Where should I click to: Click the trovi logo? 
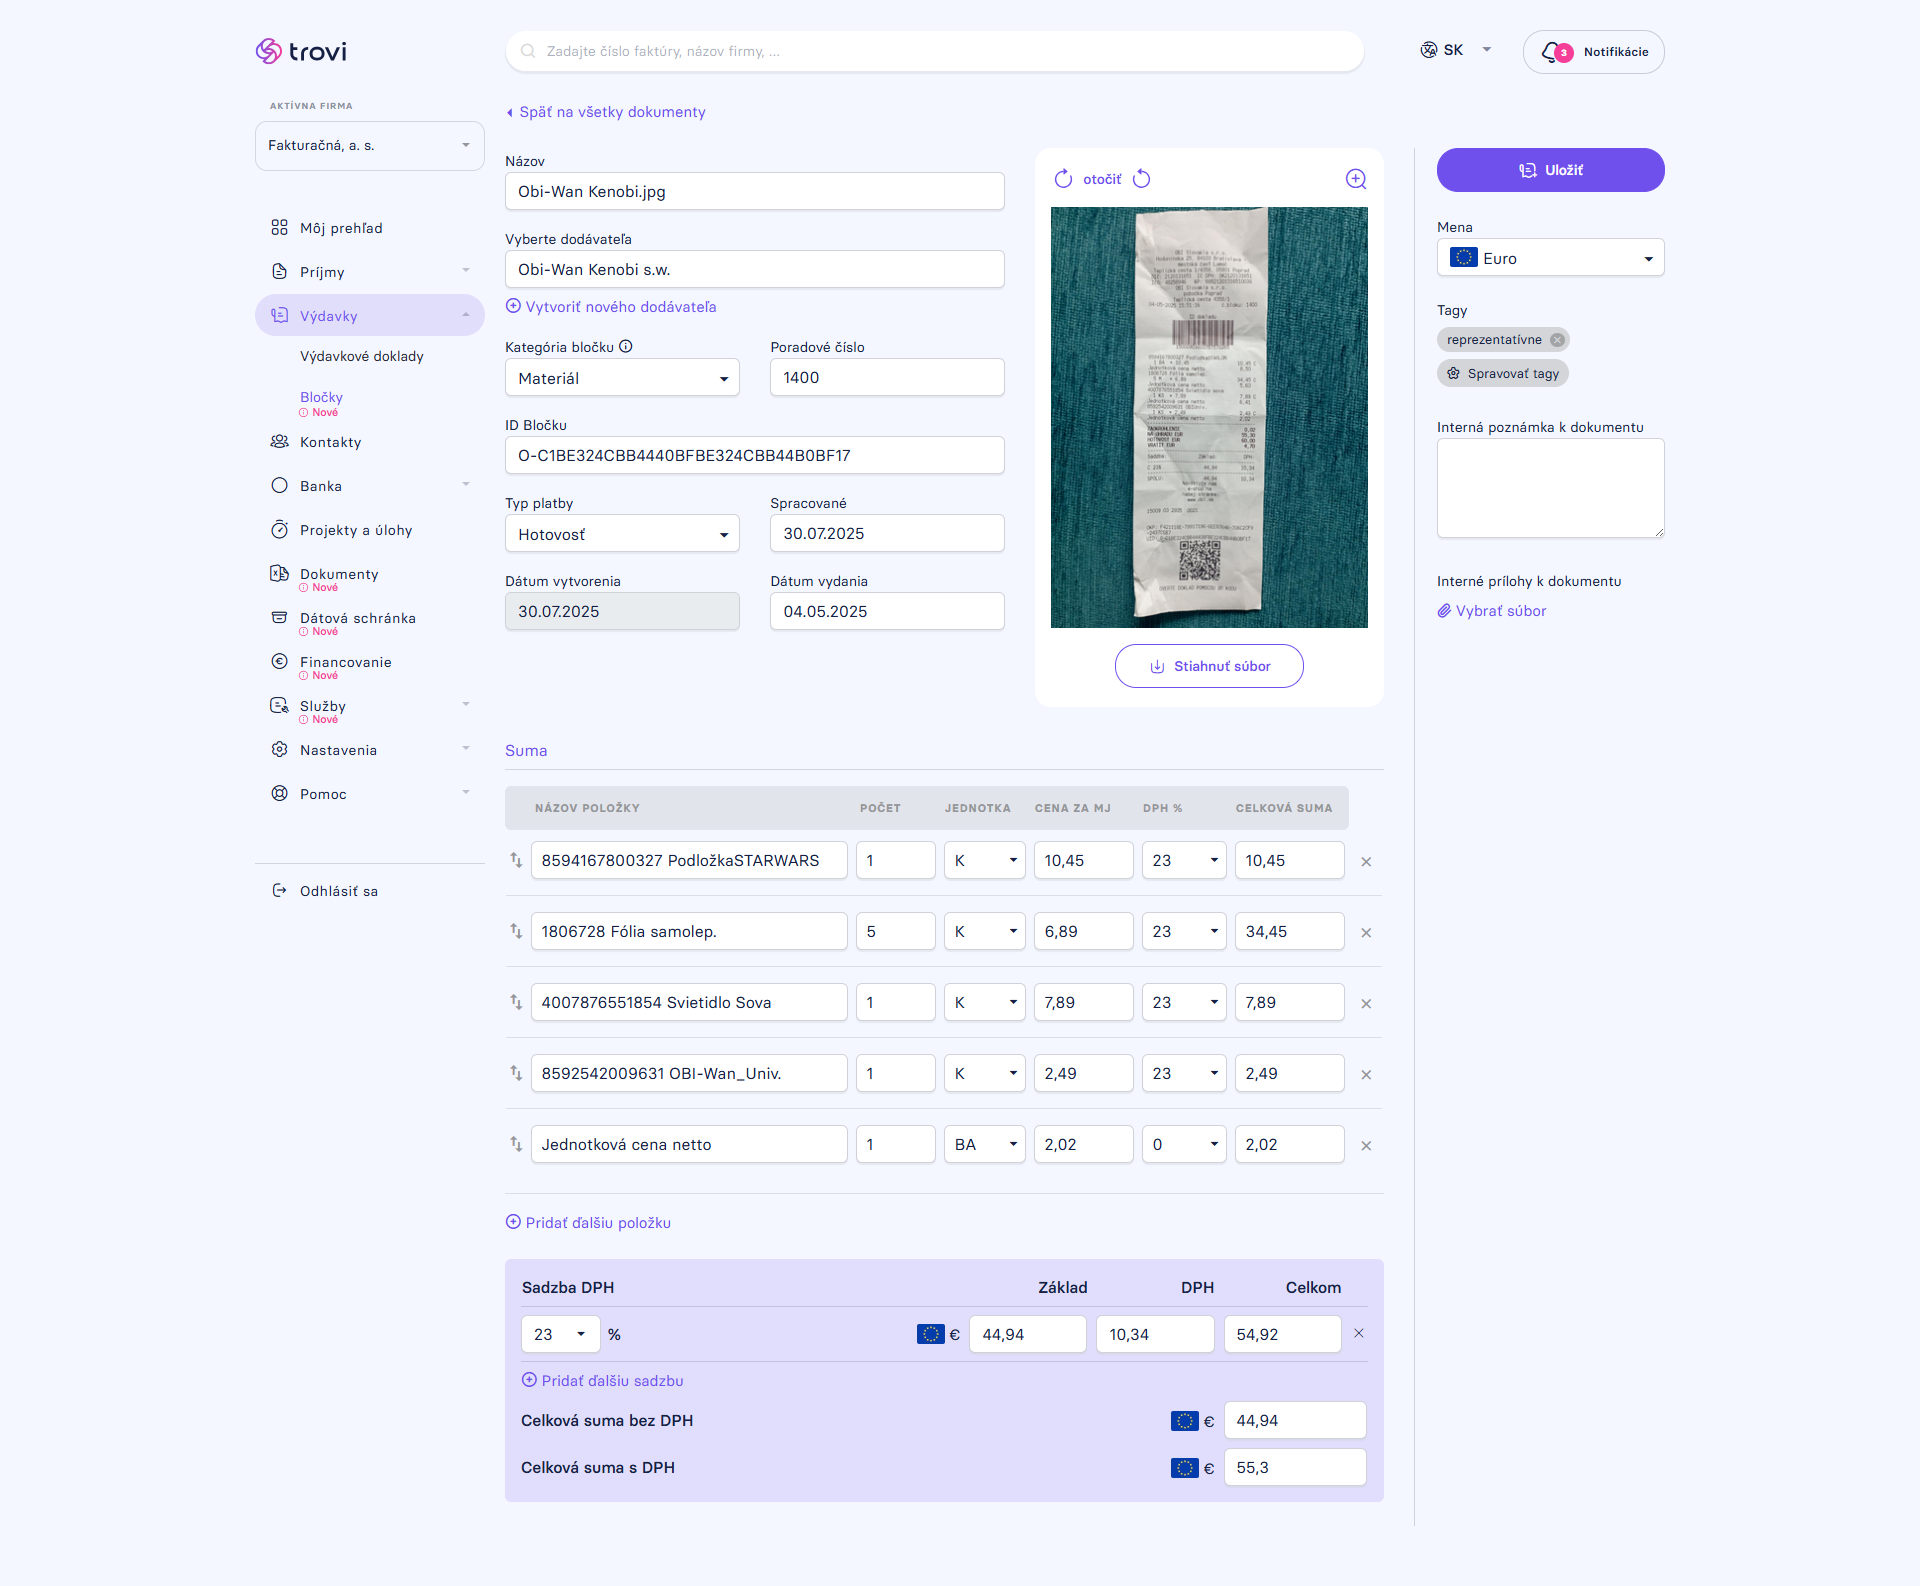[x=301, y=51]
